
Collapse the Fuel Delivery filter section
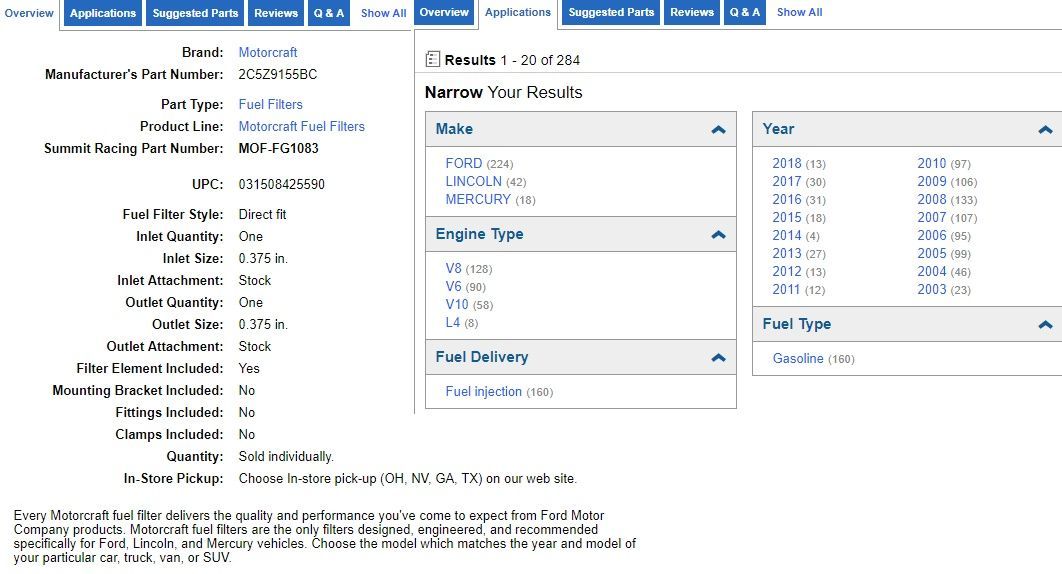tap(718, 358)
